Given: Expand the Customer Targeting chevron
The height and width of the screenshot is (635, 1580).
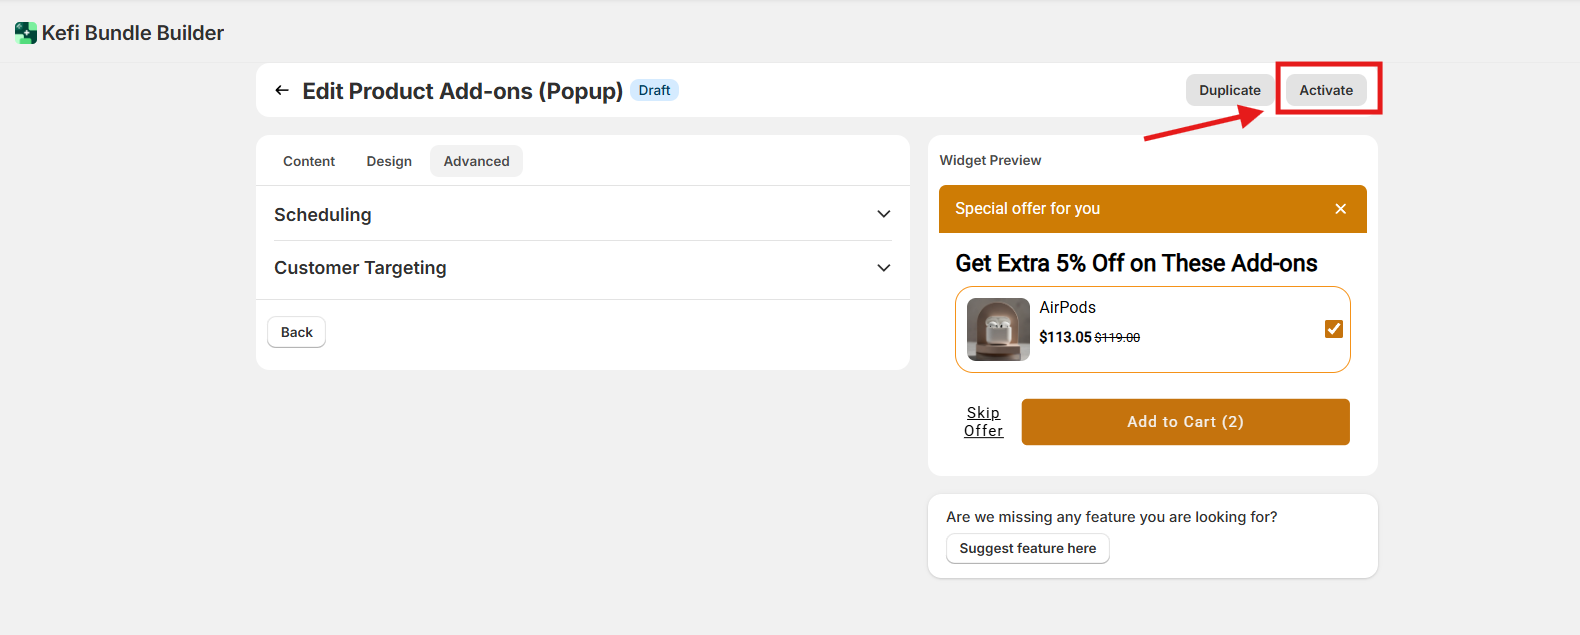Looking at the screenshot, I should pos(883,268).
